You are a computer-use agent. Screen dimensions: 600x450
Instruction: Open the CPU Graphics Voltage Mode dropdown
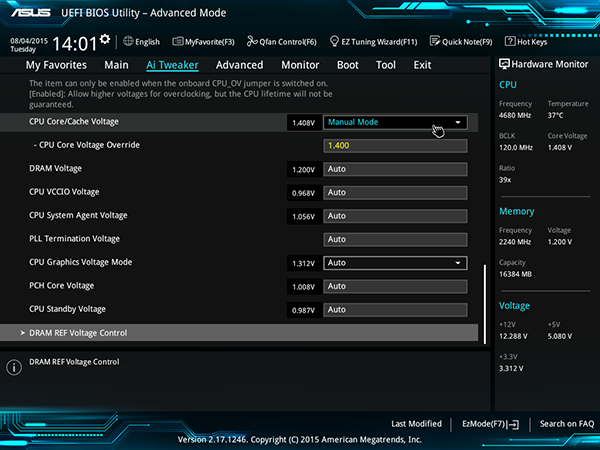tap(395, 263)
